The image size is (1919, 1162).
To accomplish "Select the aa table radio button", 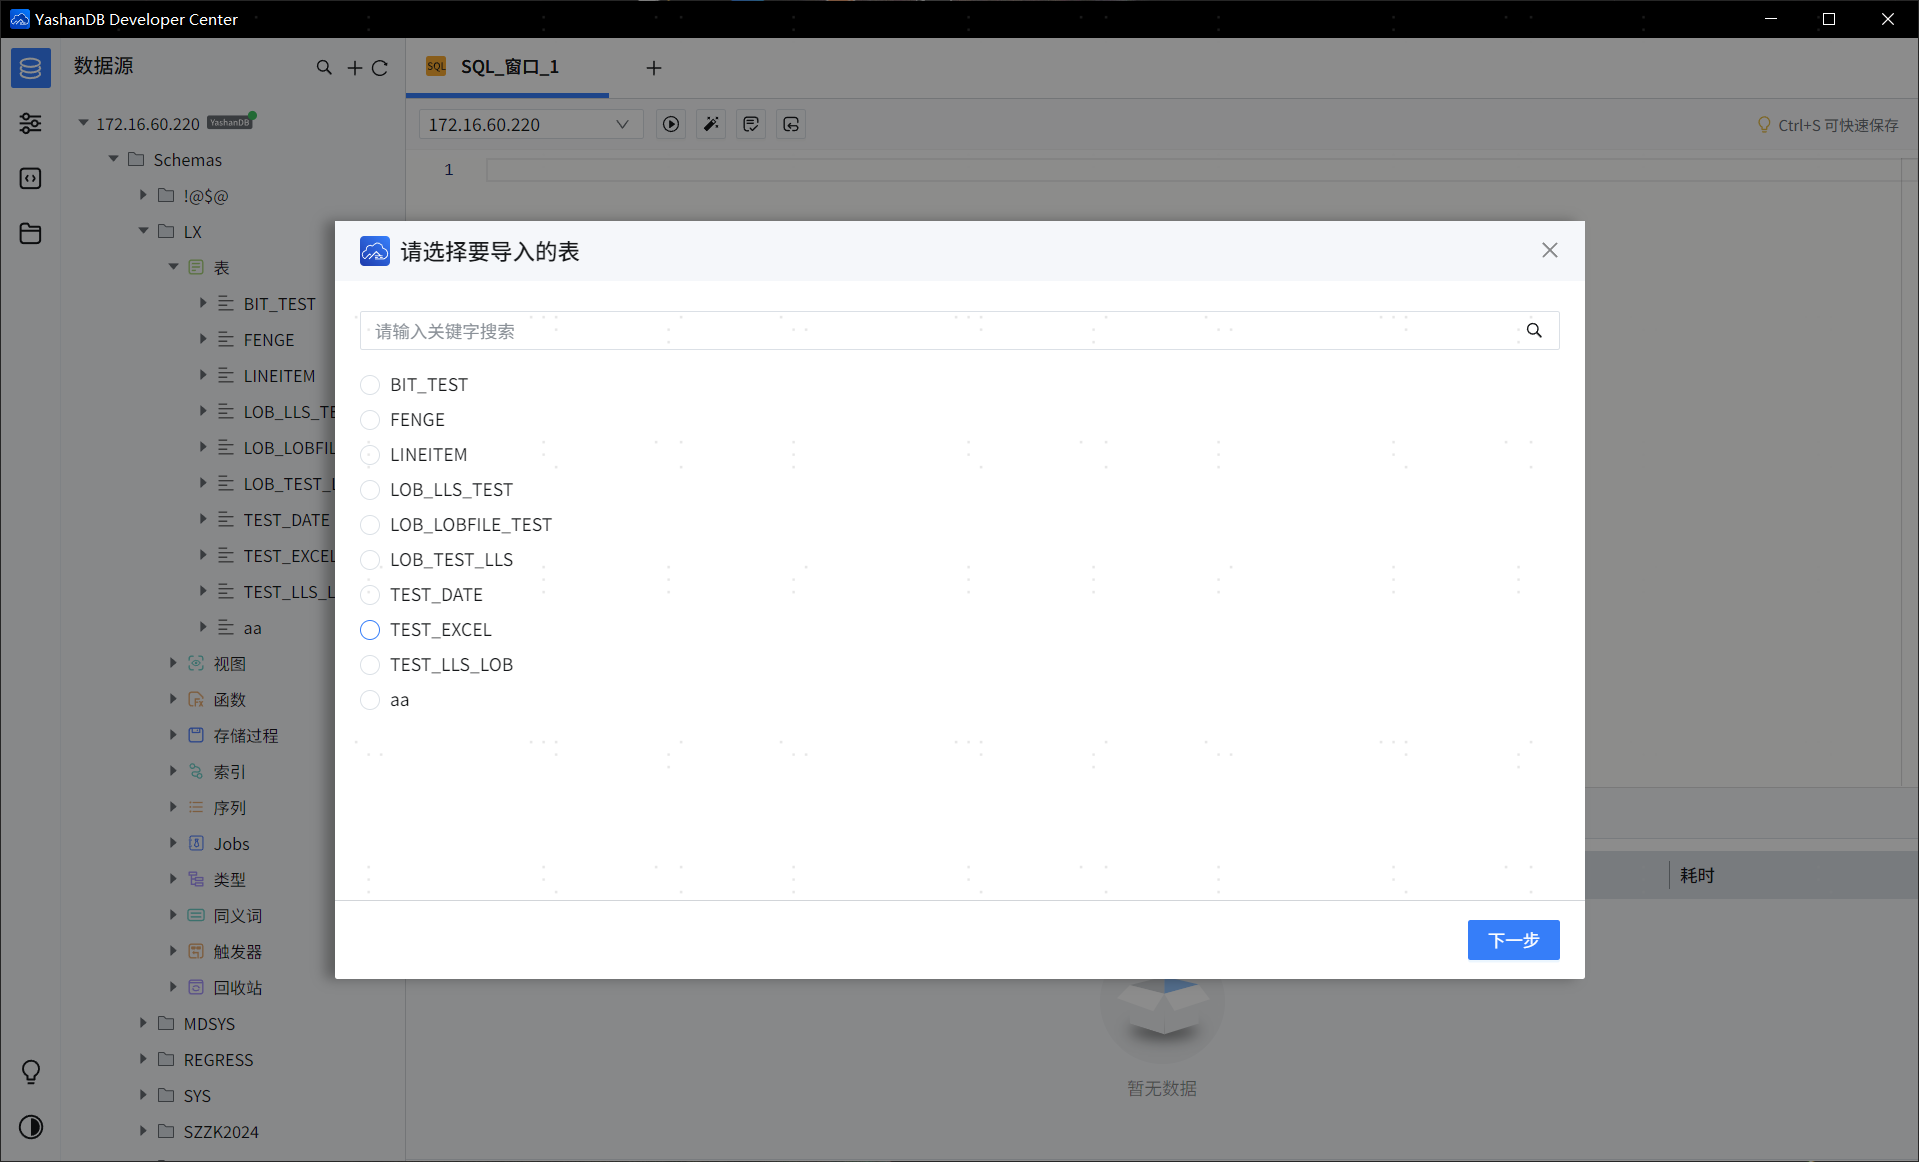I will 370,700.
